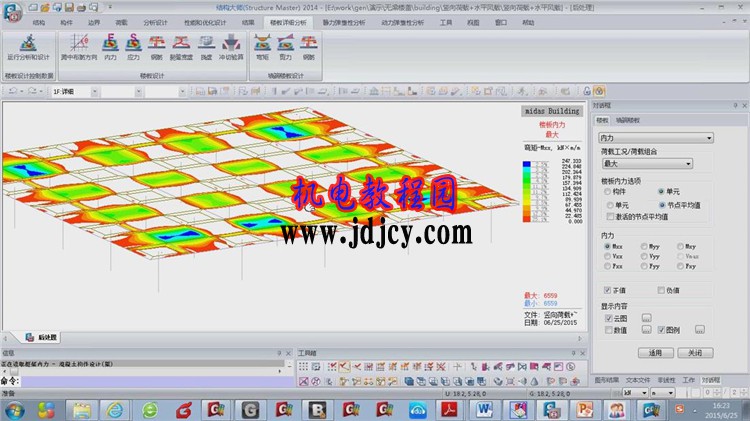Click the ellipsis button beside 云图
Viewport: 750px width, 421px height.
pos(646,318)
